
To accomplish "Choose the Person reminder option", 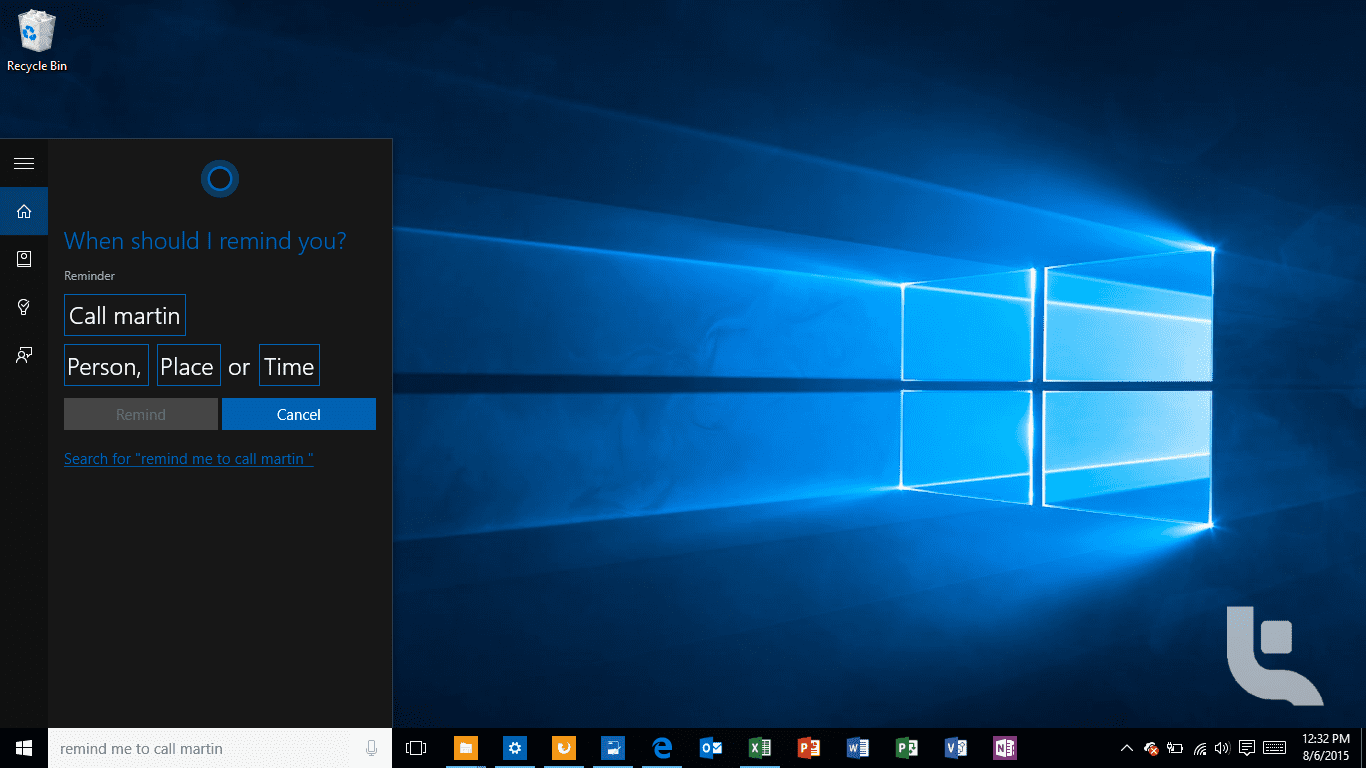I will tap(107, 366).
